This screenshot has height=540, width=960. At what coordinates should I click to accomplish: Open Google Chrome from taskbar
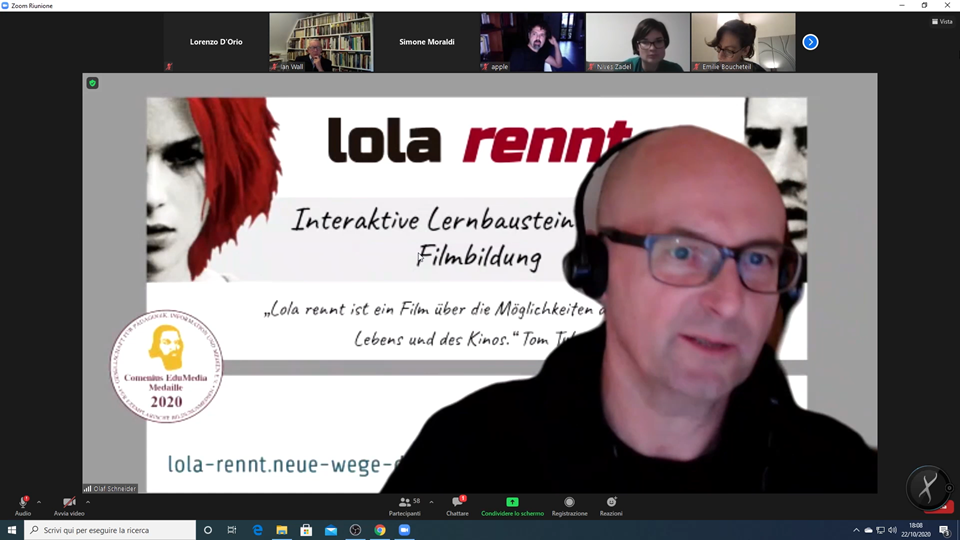(x=380, y=530)
